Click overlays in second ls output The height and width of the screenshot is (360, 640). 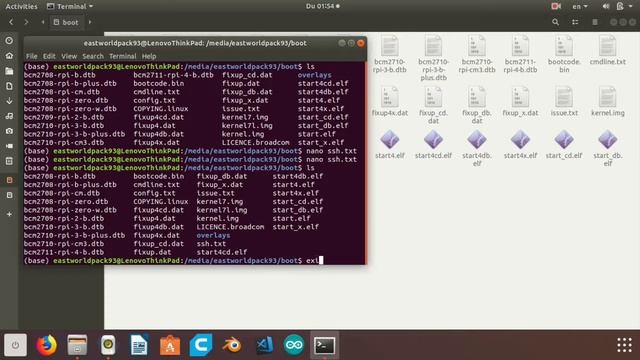(213, 236)
